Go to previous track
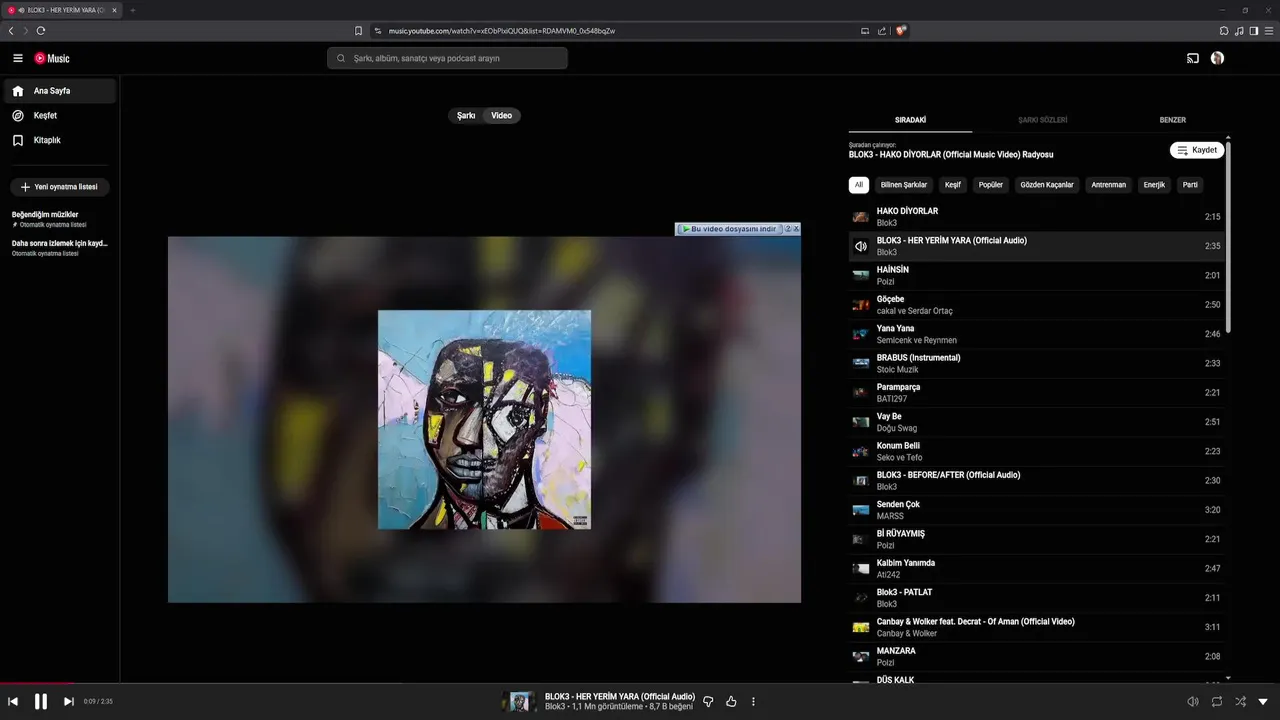Screen dimensions: 1280x720 point(13,702)
